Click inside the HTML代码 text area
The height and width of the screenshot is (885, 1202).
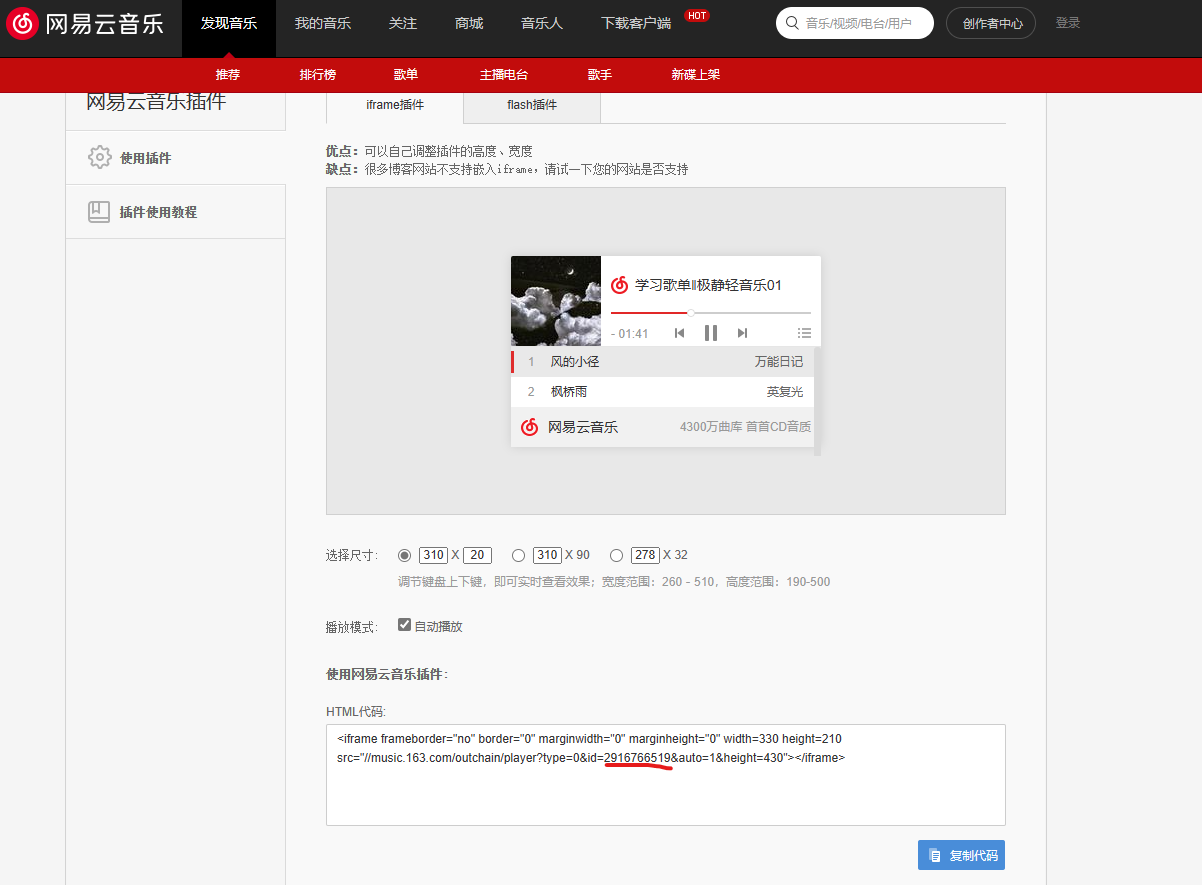pyautogui.click(x=666, y=775)
